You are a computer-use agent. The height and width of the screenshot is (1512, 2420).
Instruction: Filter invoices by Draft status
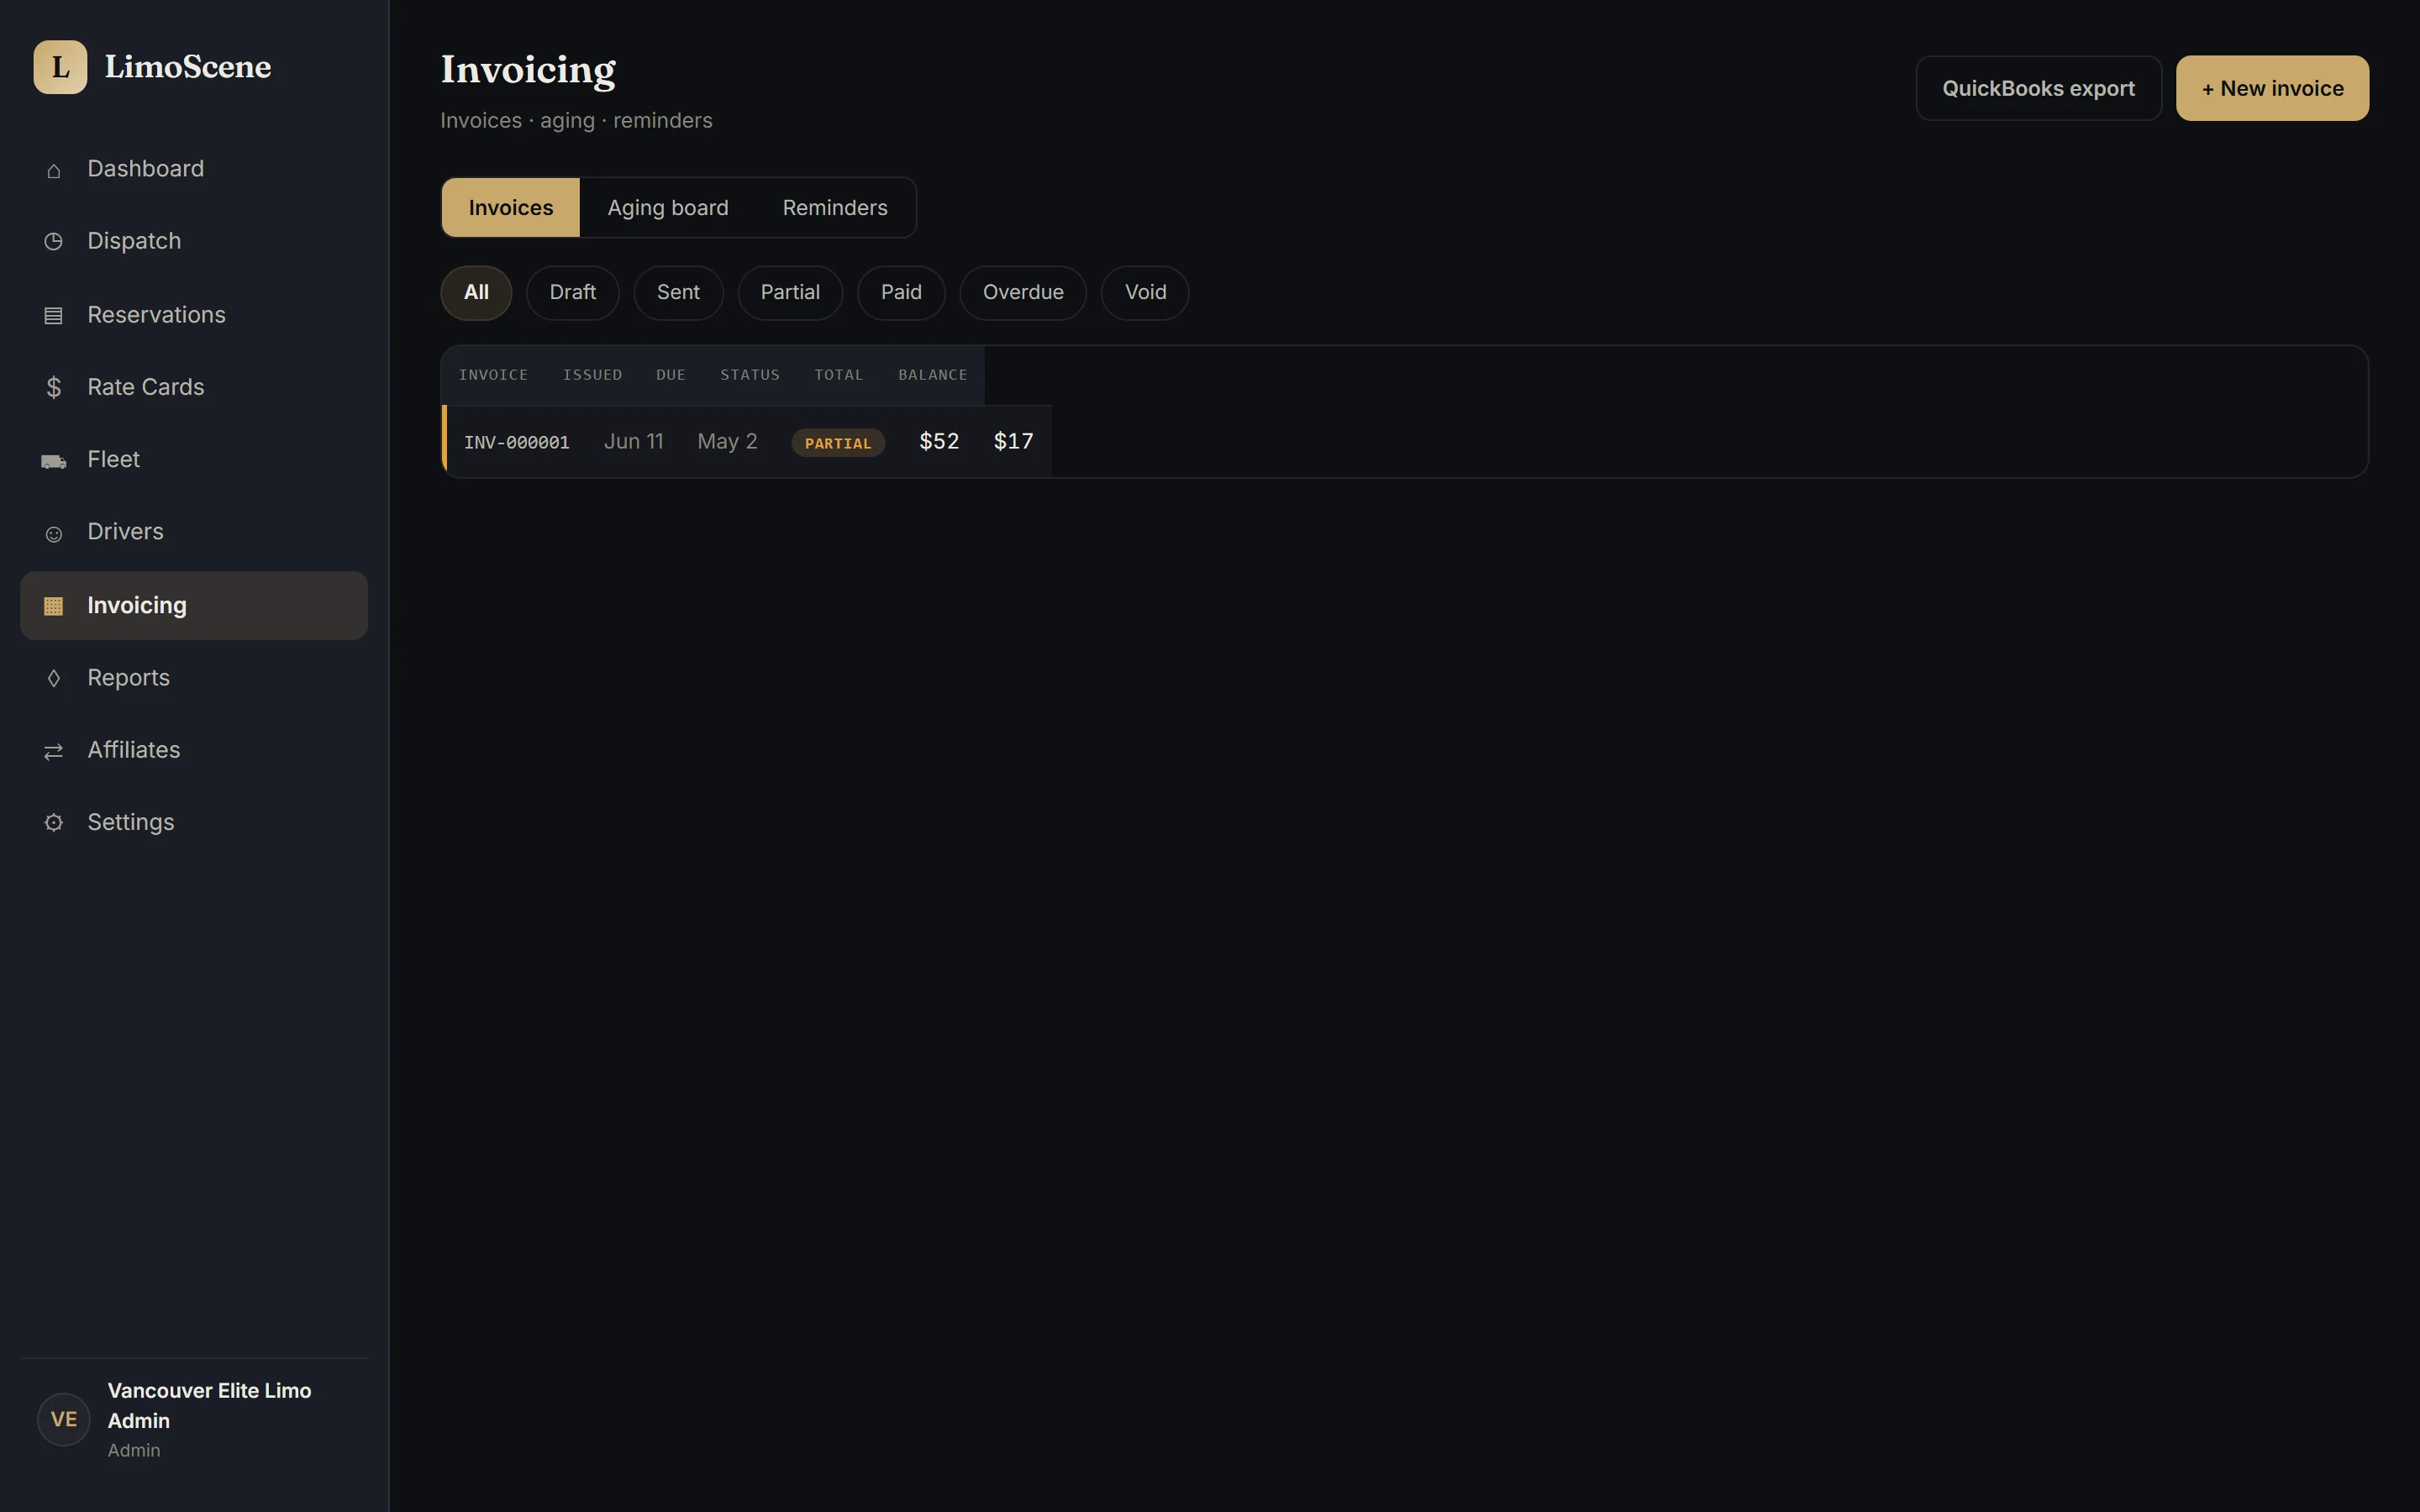(x=573, y=293)
